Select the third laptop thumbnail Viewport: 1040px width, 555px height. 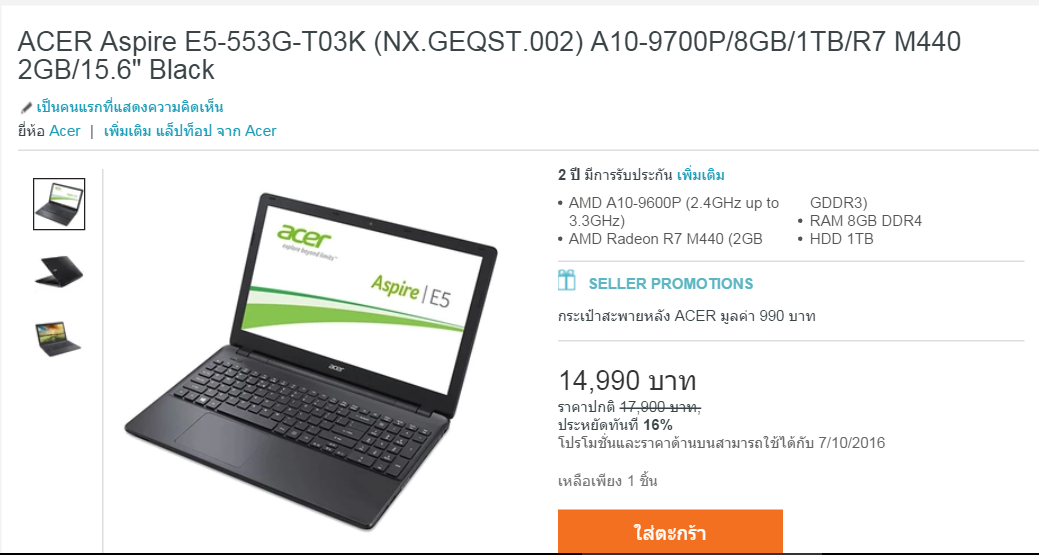coord(59,338)
